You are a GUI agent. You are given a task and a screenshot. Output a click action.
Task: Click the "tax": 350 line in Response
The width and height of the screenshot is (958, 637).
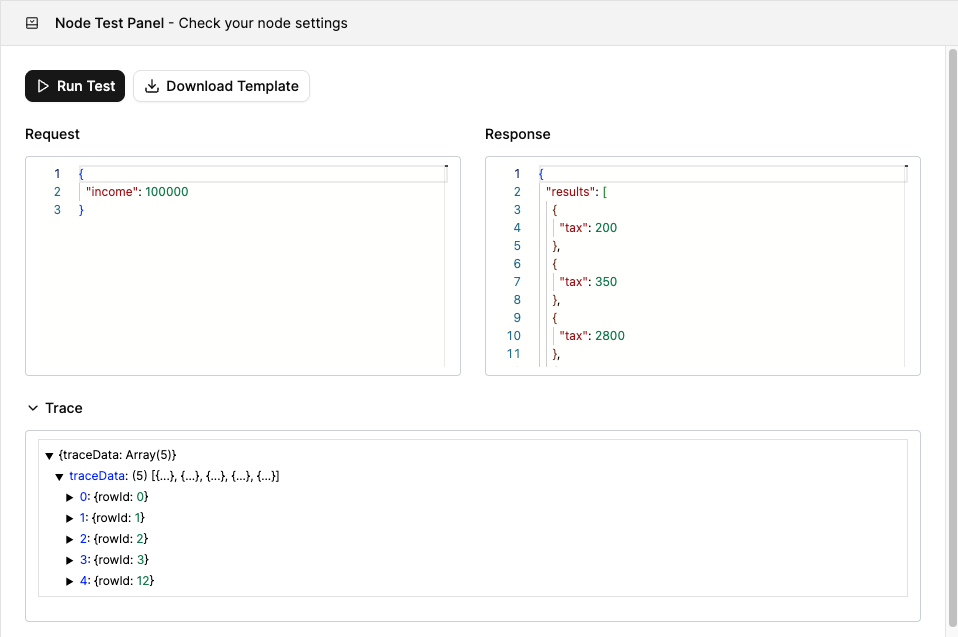click(x=588, y=282)
